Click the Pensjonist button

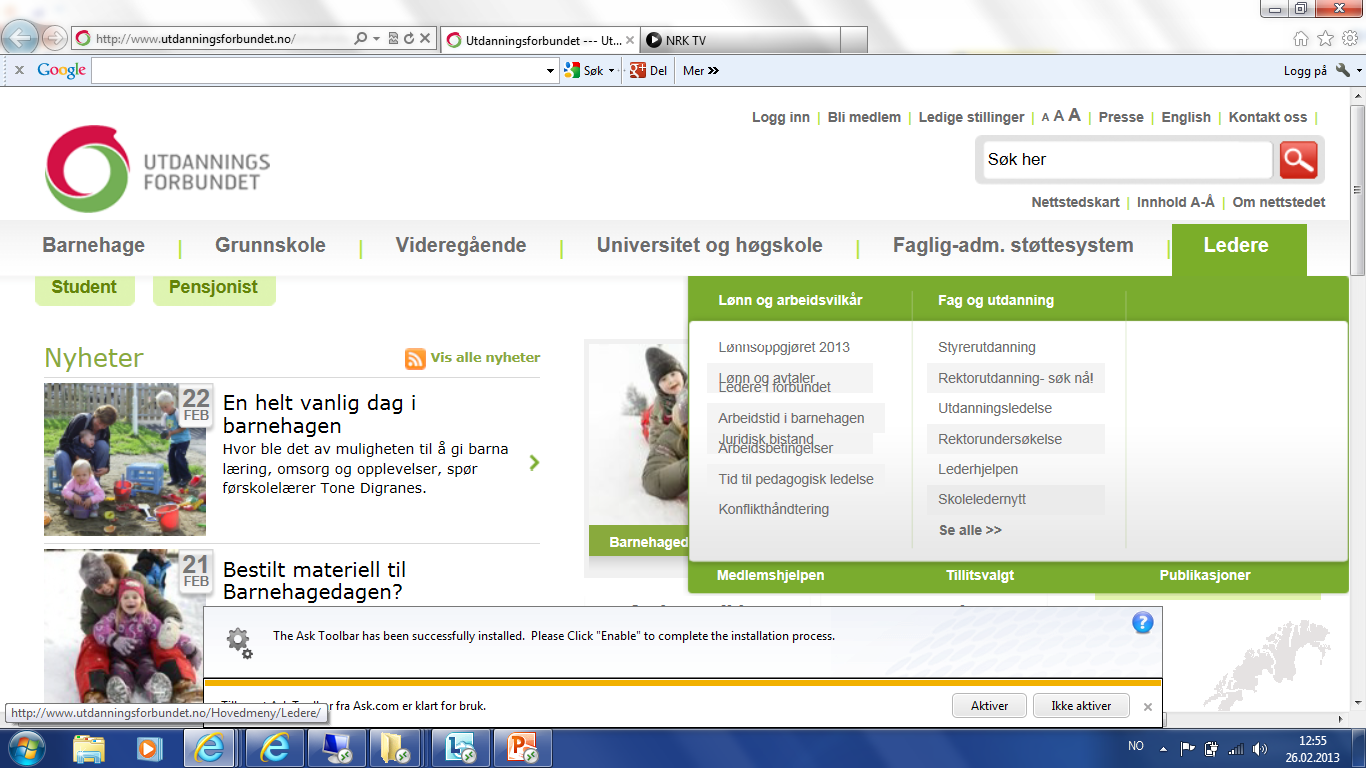[213, 288]
